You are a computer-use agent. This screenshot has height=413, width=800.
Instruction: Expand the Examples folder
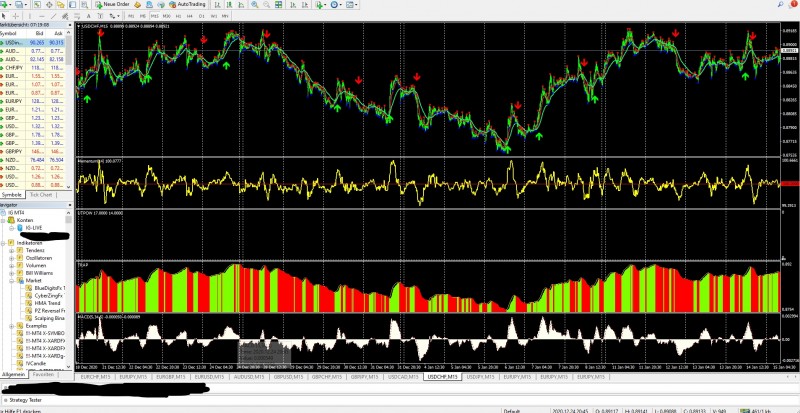point(11,326)
